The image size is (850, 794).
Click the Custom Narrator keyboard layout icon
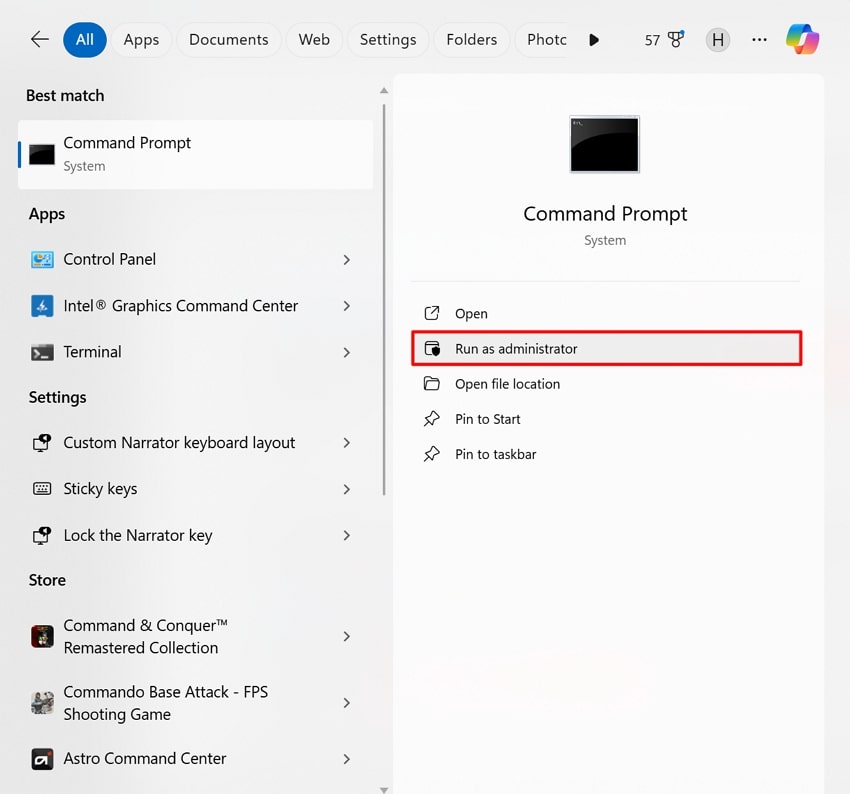[42, 443]
